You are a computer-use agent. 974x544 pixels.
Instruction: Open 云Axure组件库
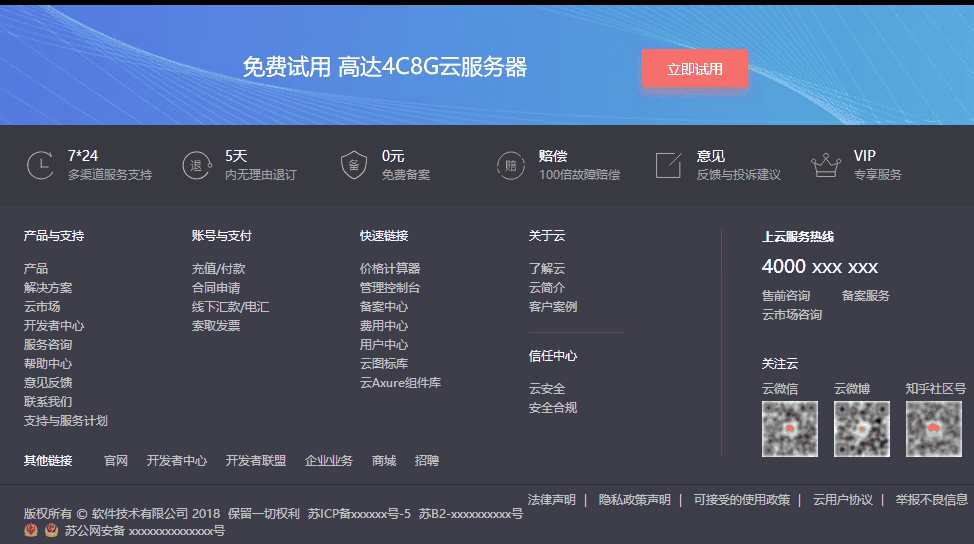[x=401, y=383]
